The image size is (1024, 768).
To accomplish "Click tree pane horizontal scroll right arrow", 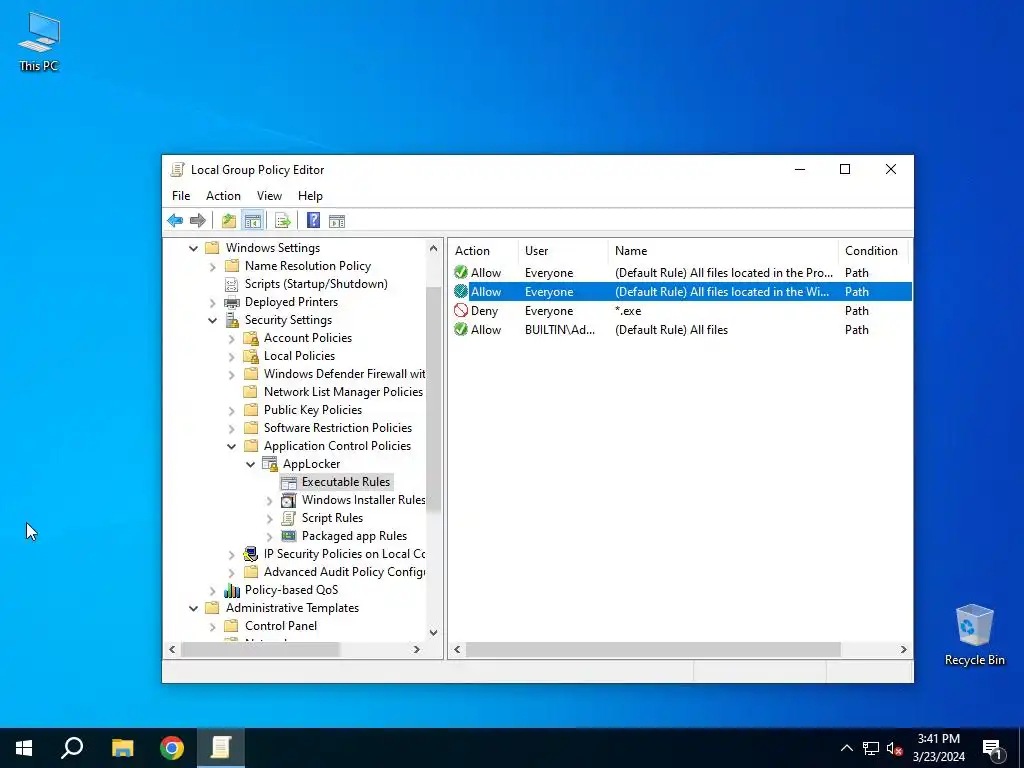I will click(x=417, y=649).
